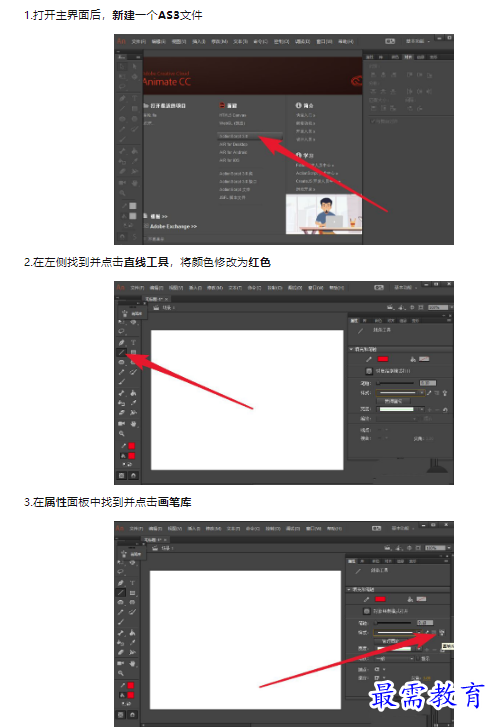Toggle stroke hinting checkbox in step 3 properties

(x=419, y=658)
